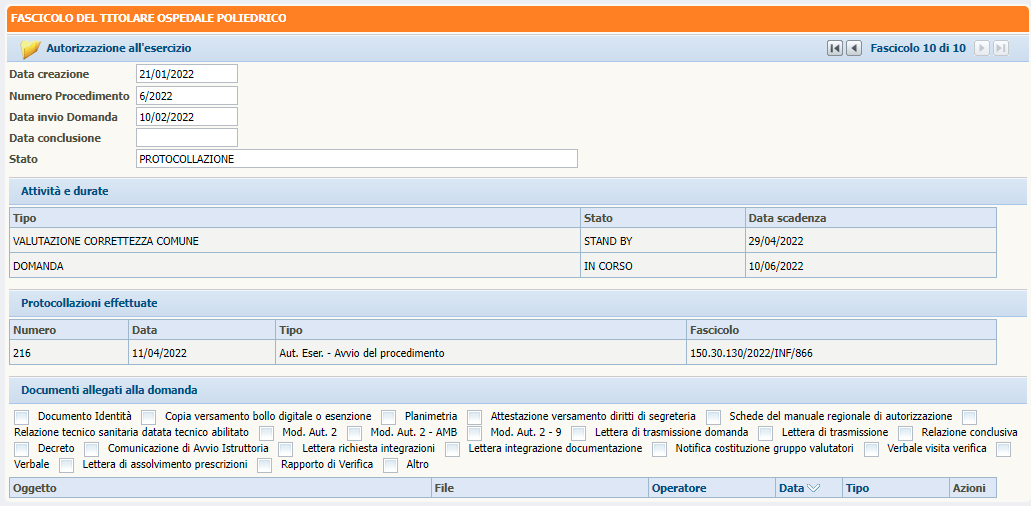Check the Verbale visita verifica box
Image resolution: width=1033 pixels, height=506 pixels.
point(872,449)
